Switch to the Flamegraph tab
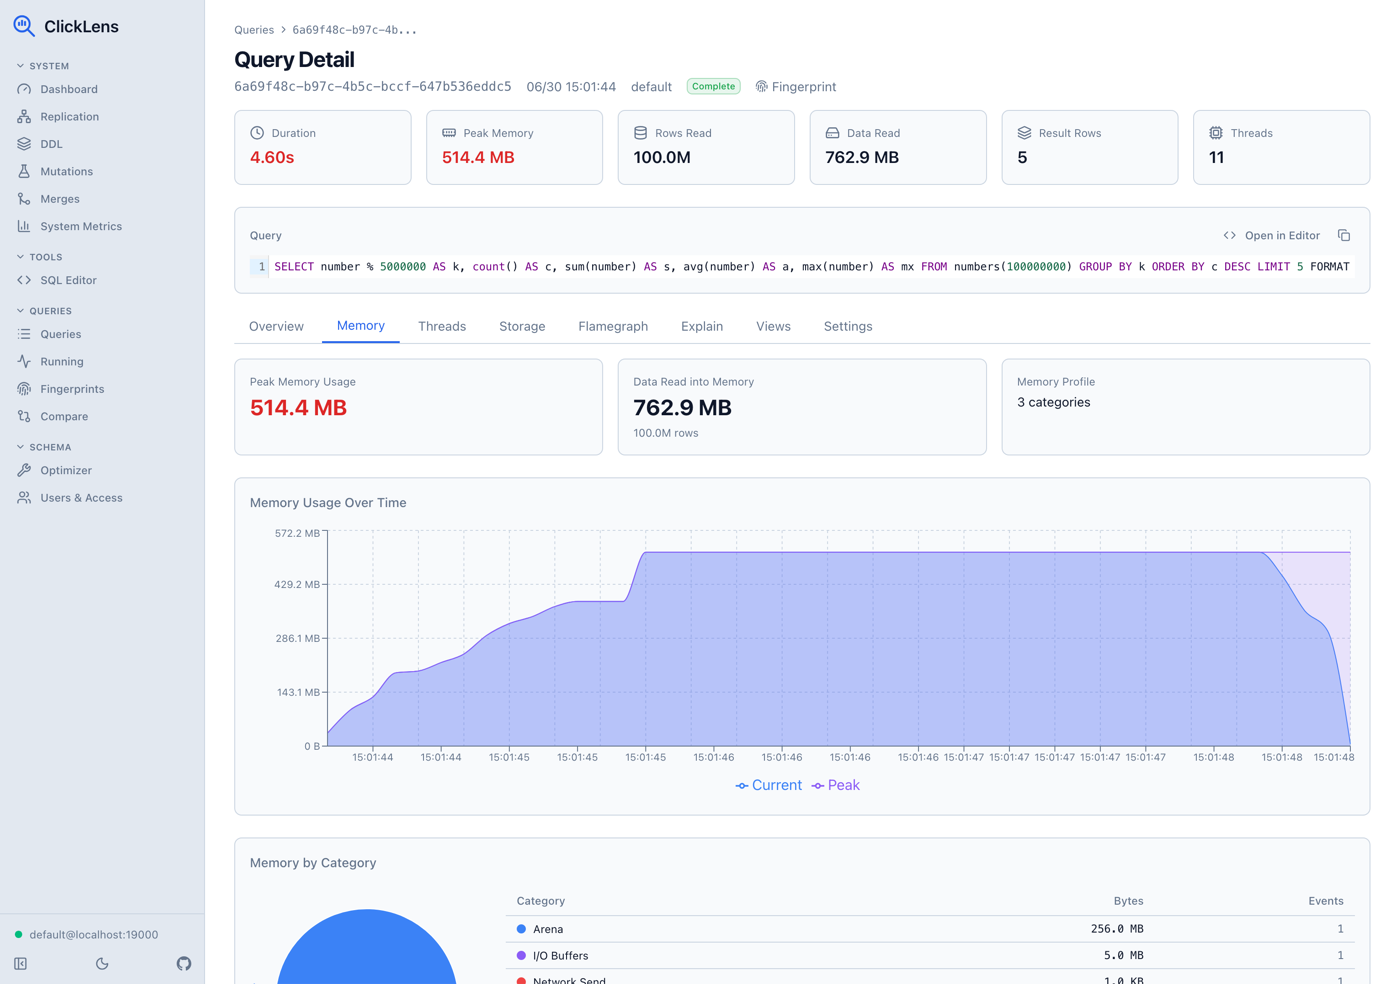 point(613,326)
